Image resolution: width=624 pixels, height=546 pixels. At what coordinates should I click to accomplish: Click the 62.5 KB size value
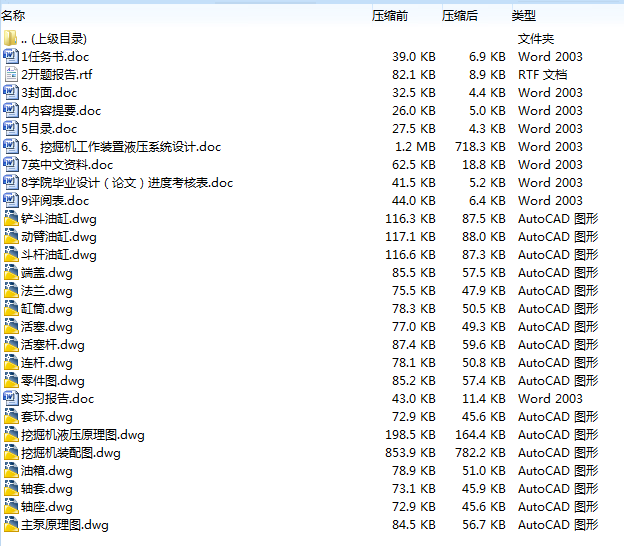(414, 164)
